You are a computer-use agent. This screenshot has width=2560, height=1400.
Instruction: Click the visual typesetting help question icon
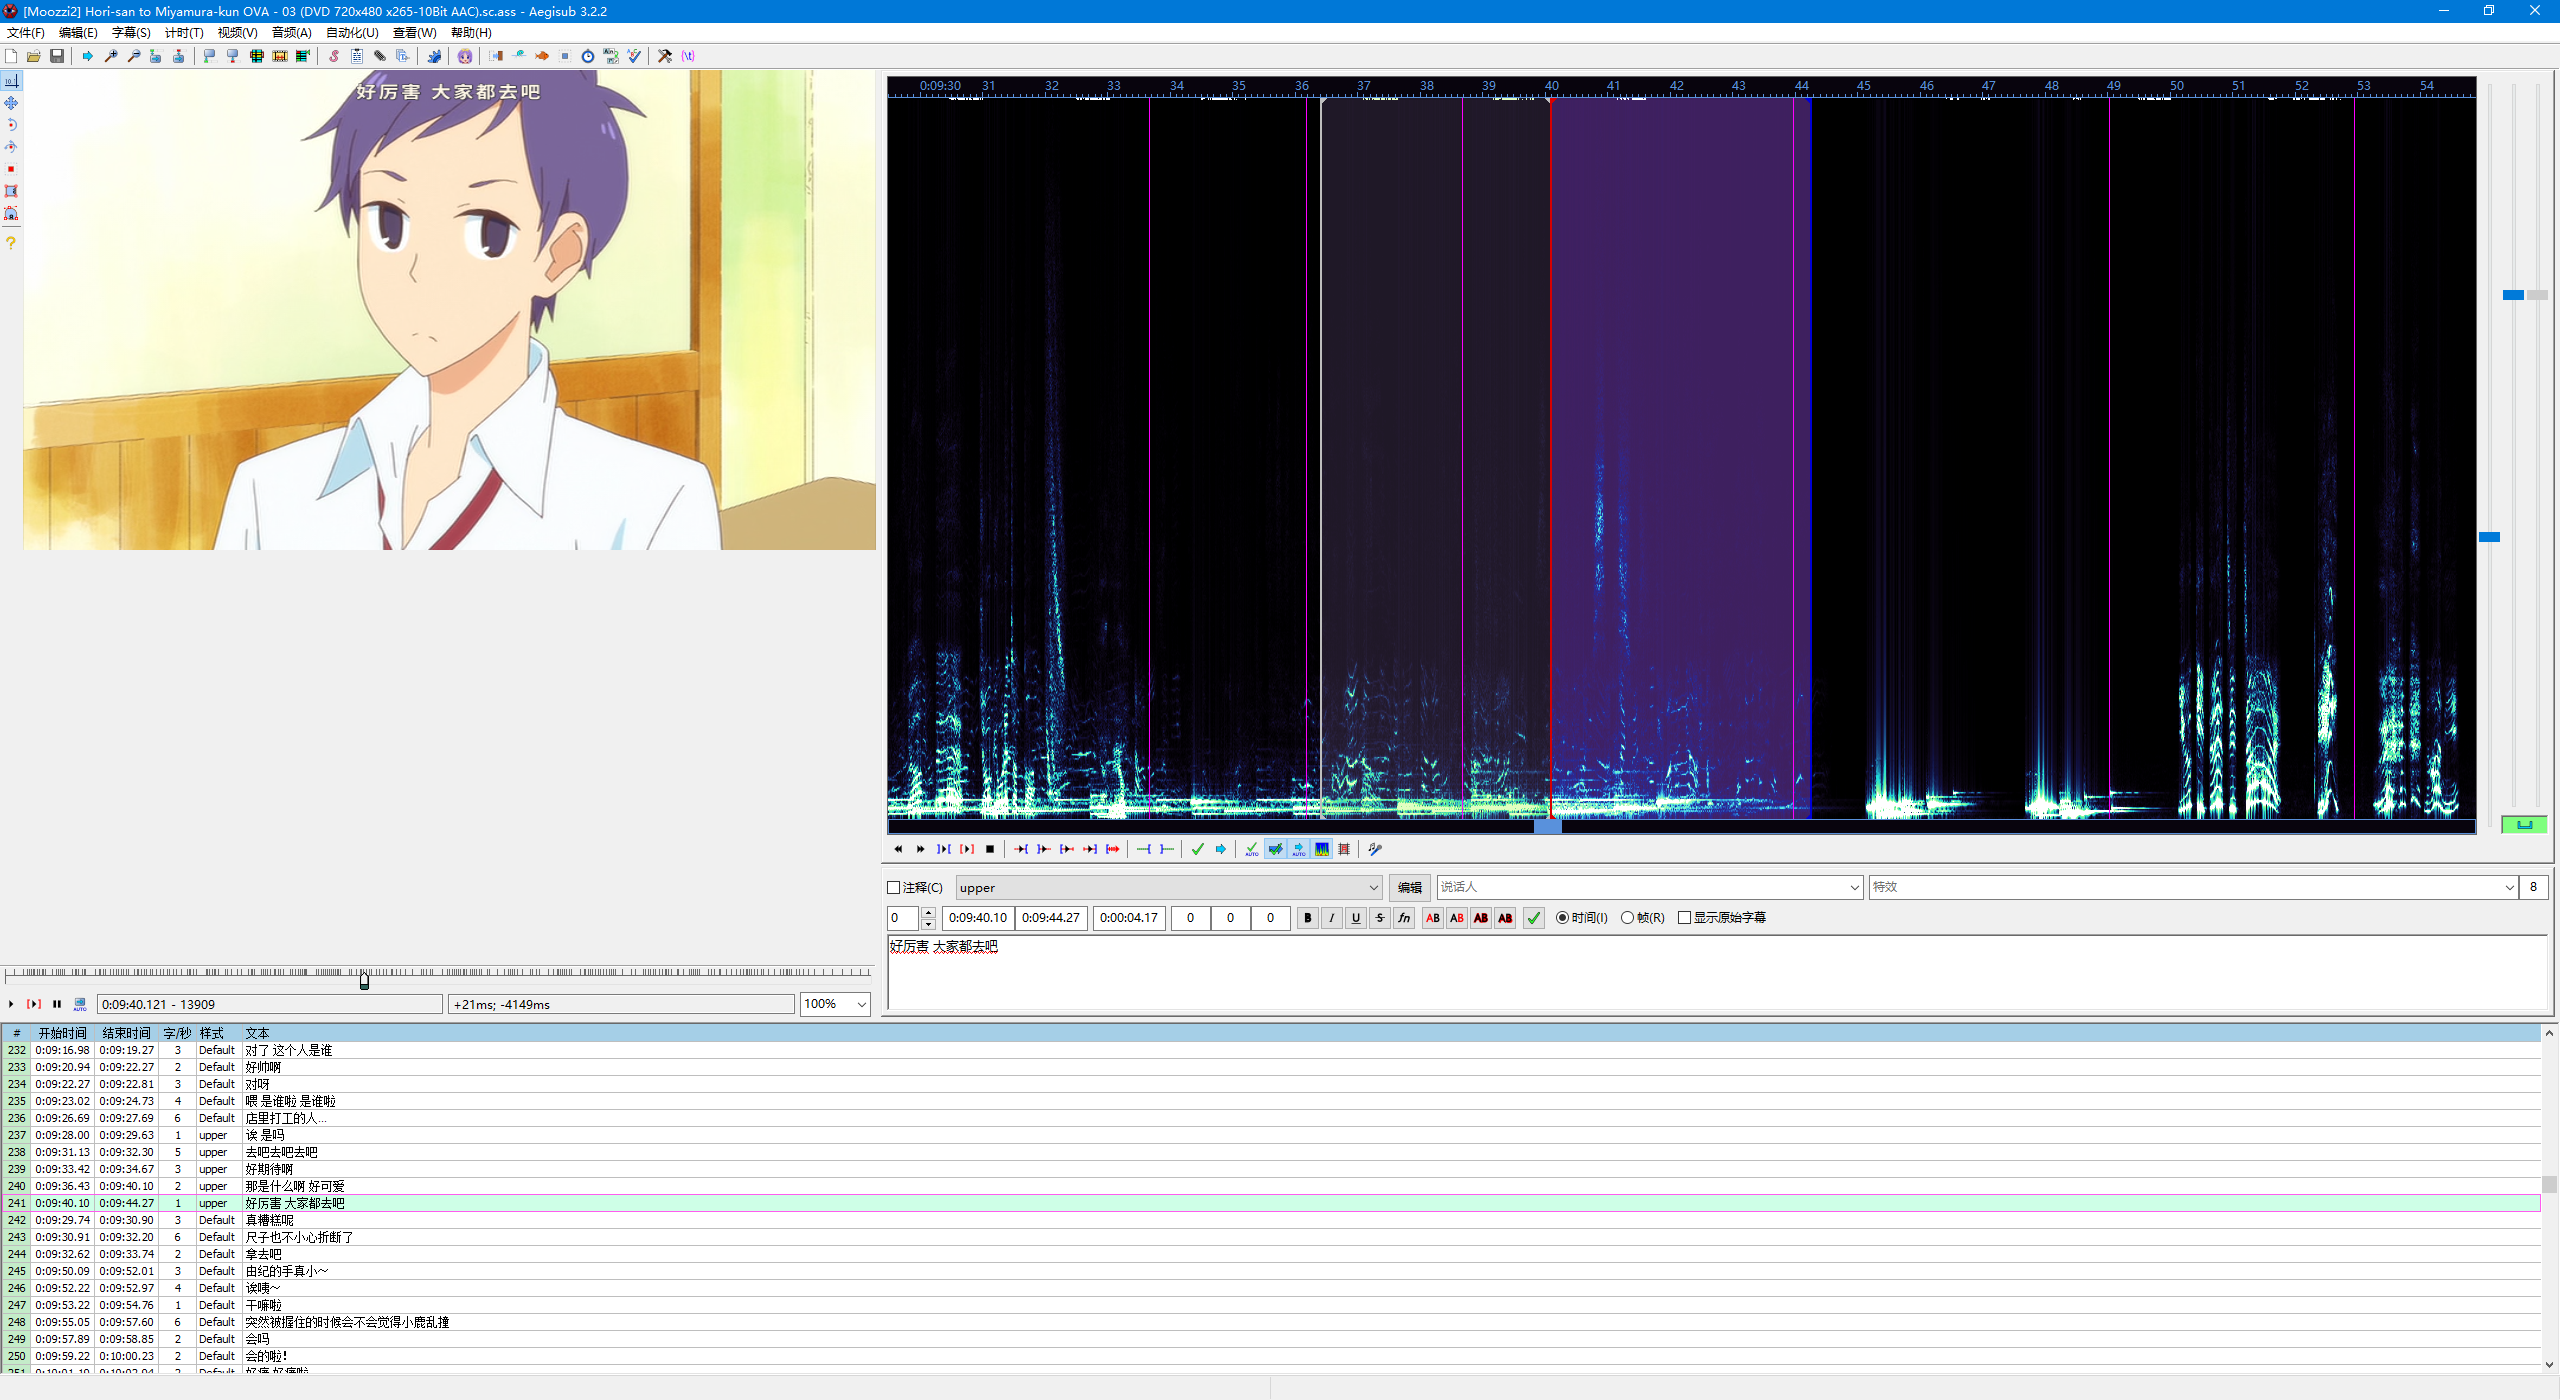coord(11,243)
